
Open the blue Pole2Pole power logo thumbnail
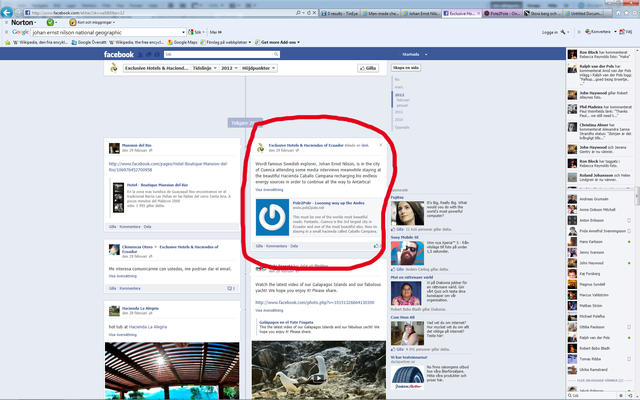(272, 217)
